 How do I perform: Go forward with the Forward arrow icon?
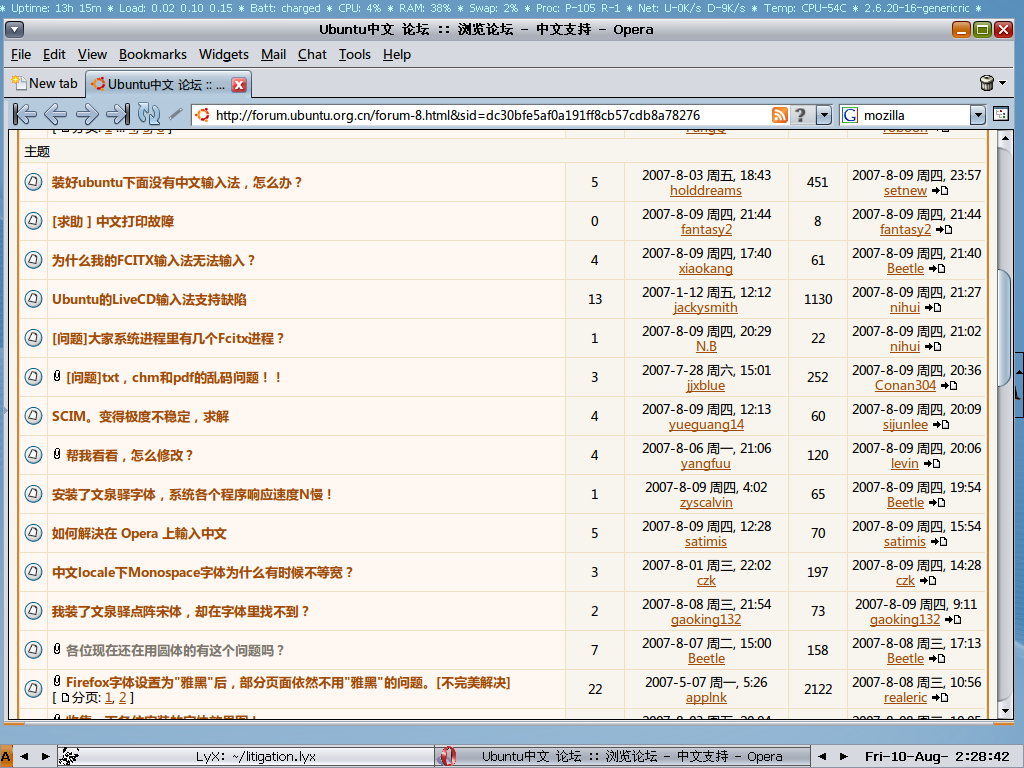tap(87, 114)
